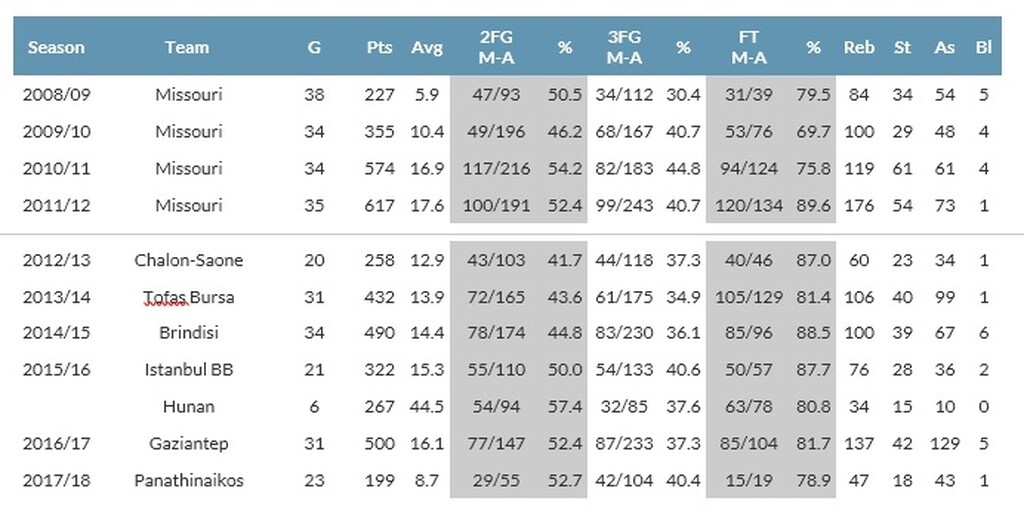
Task: Select the Avg column header
Action: 427,47
